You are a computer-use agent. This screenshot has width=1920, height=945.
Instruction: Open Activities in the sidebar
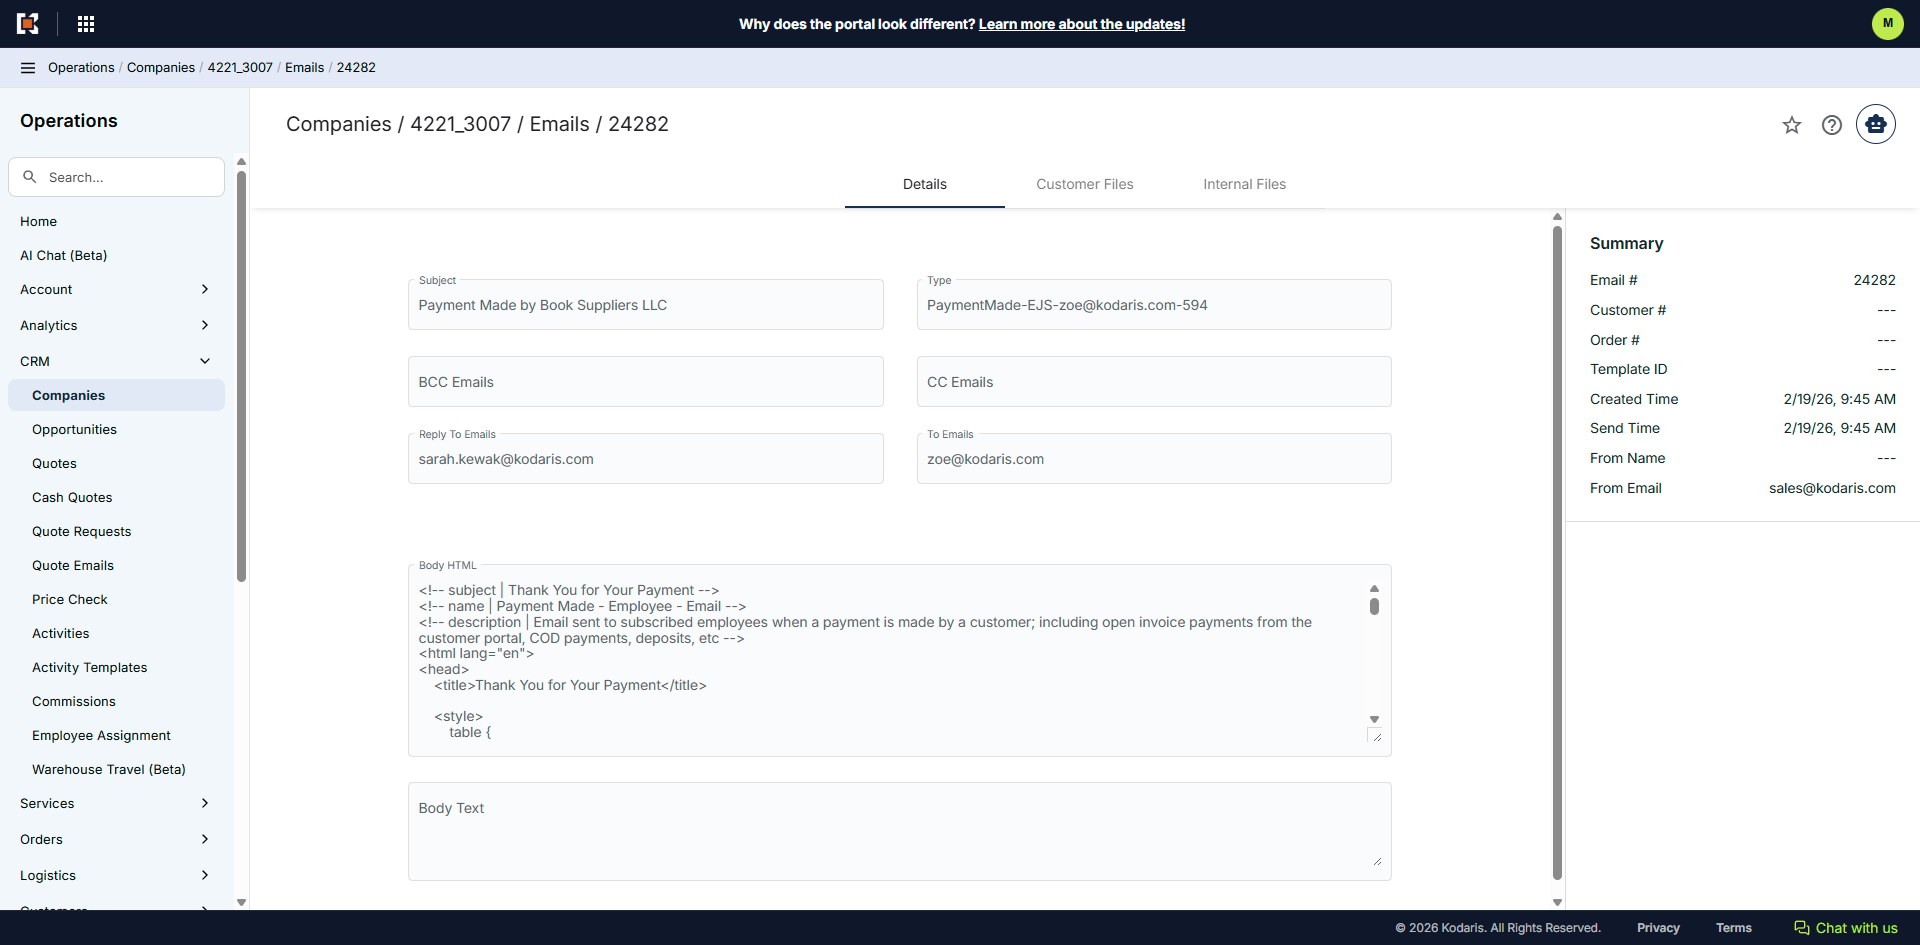click(x=116, y=633)
